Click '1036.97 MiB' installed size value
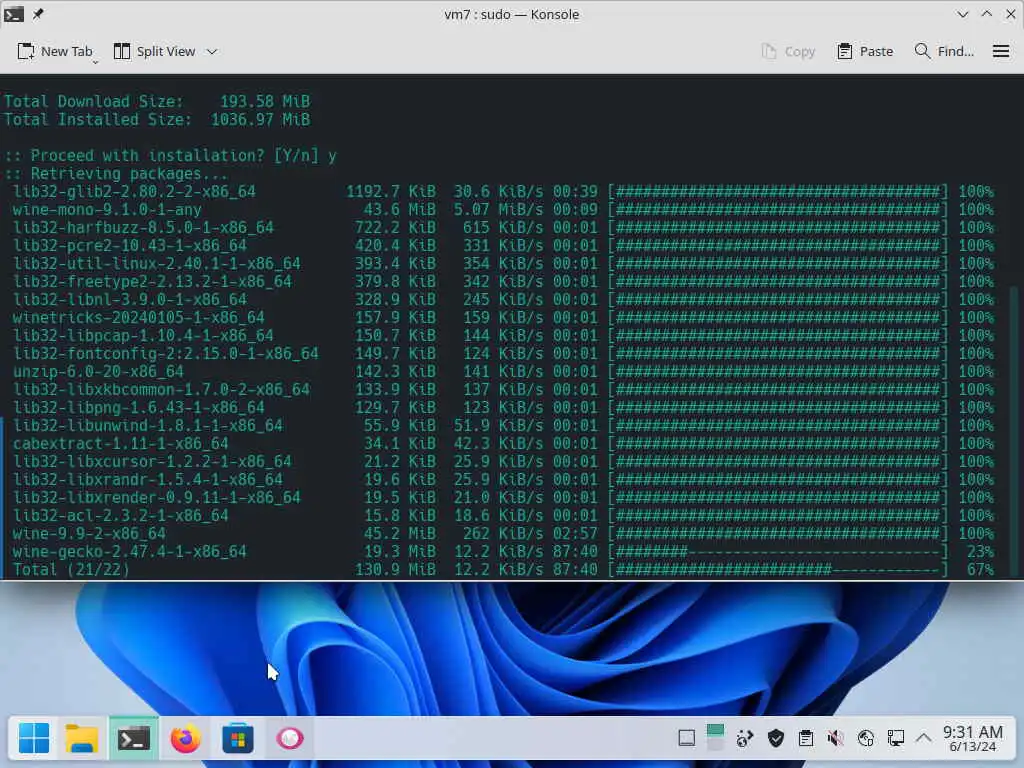 pos(261,120)
